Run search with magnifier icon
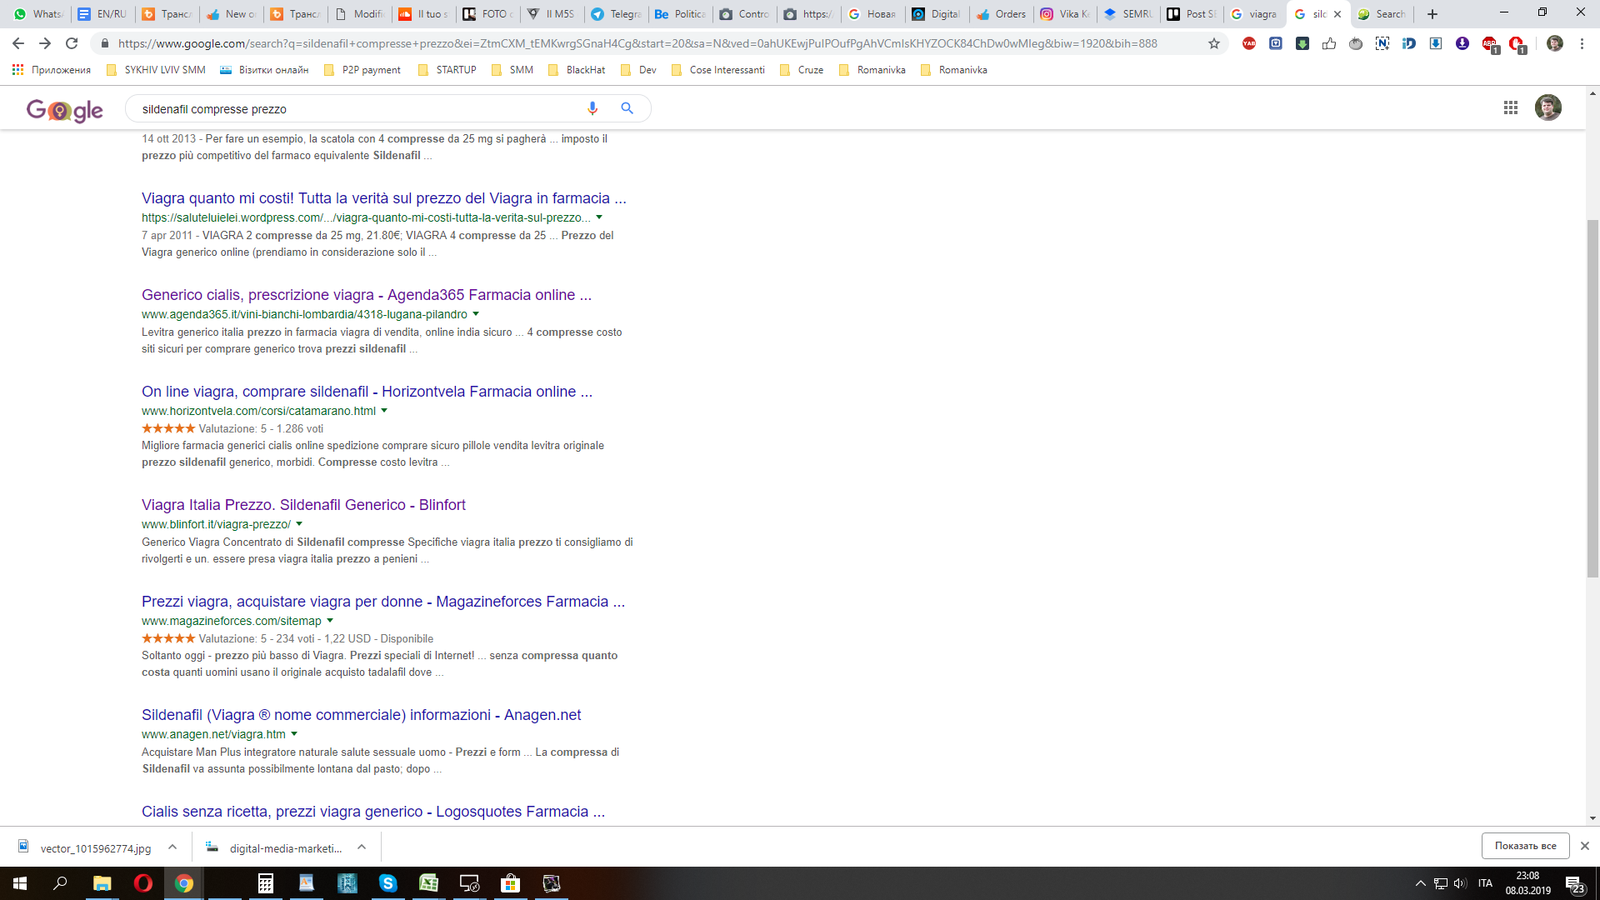This screenshot has width=1600, height=900. (627, 108)
